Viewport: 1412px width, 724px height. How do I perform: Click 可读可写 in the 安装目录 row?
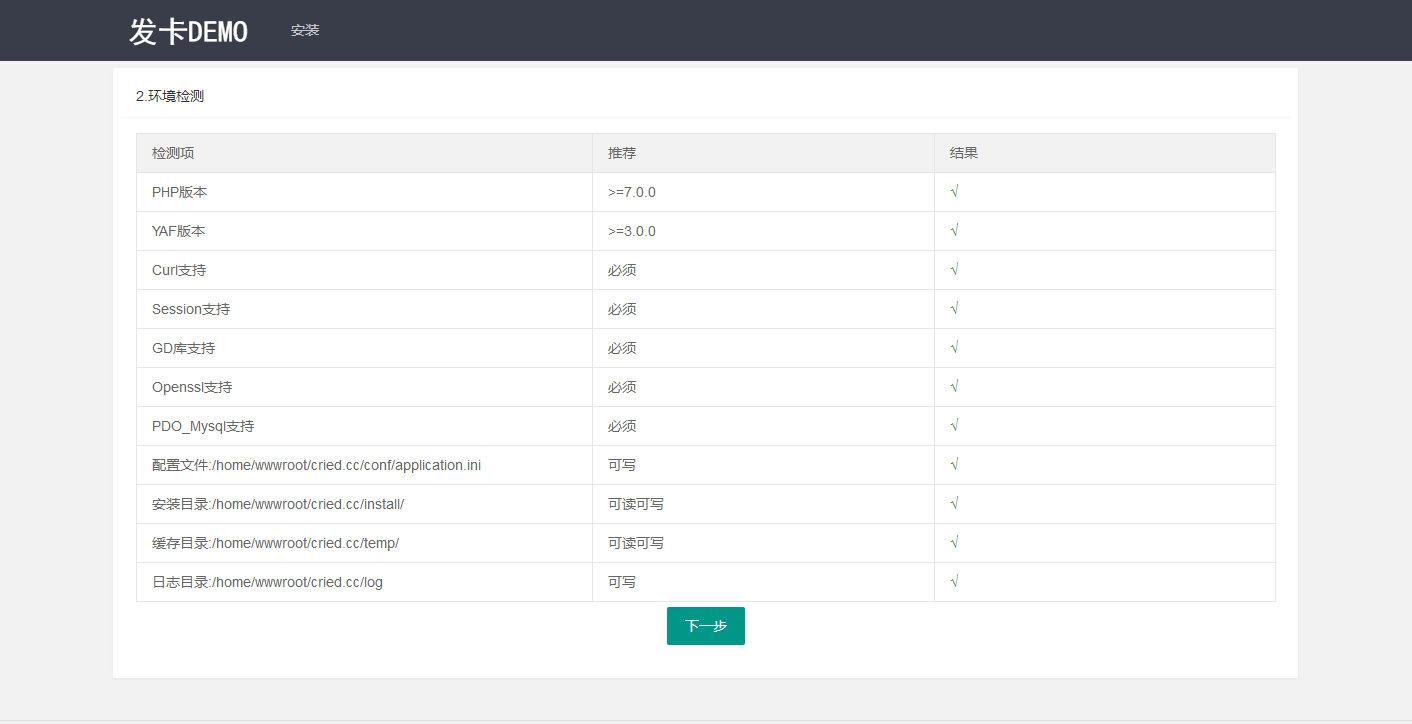pos(636,504)
